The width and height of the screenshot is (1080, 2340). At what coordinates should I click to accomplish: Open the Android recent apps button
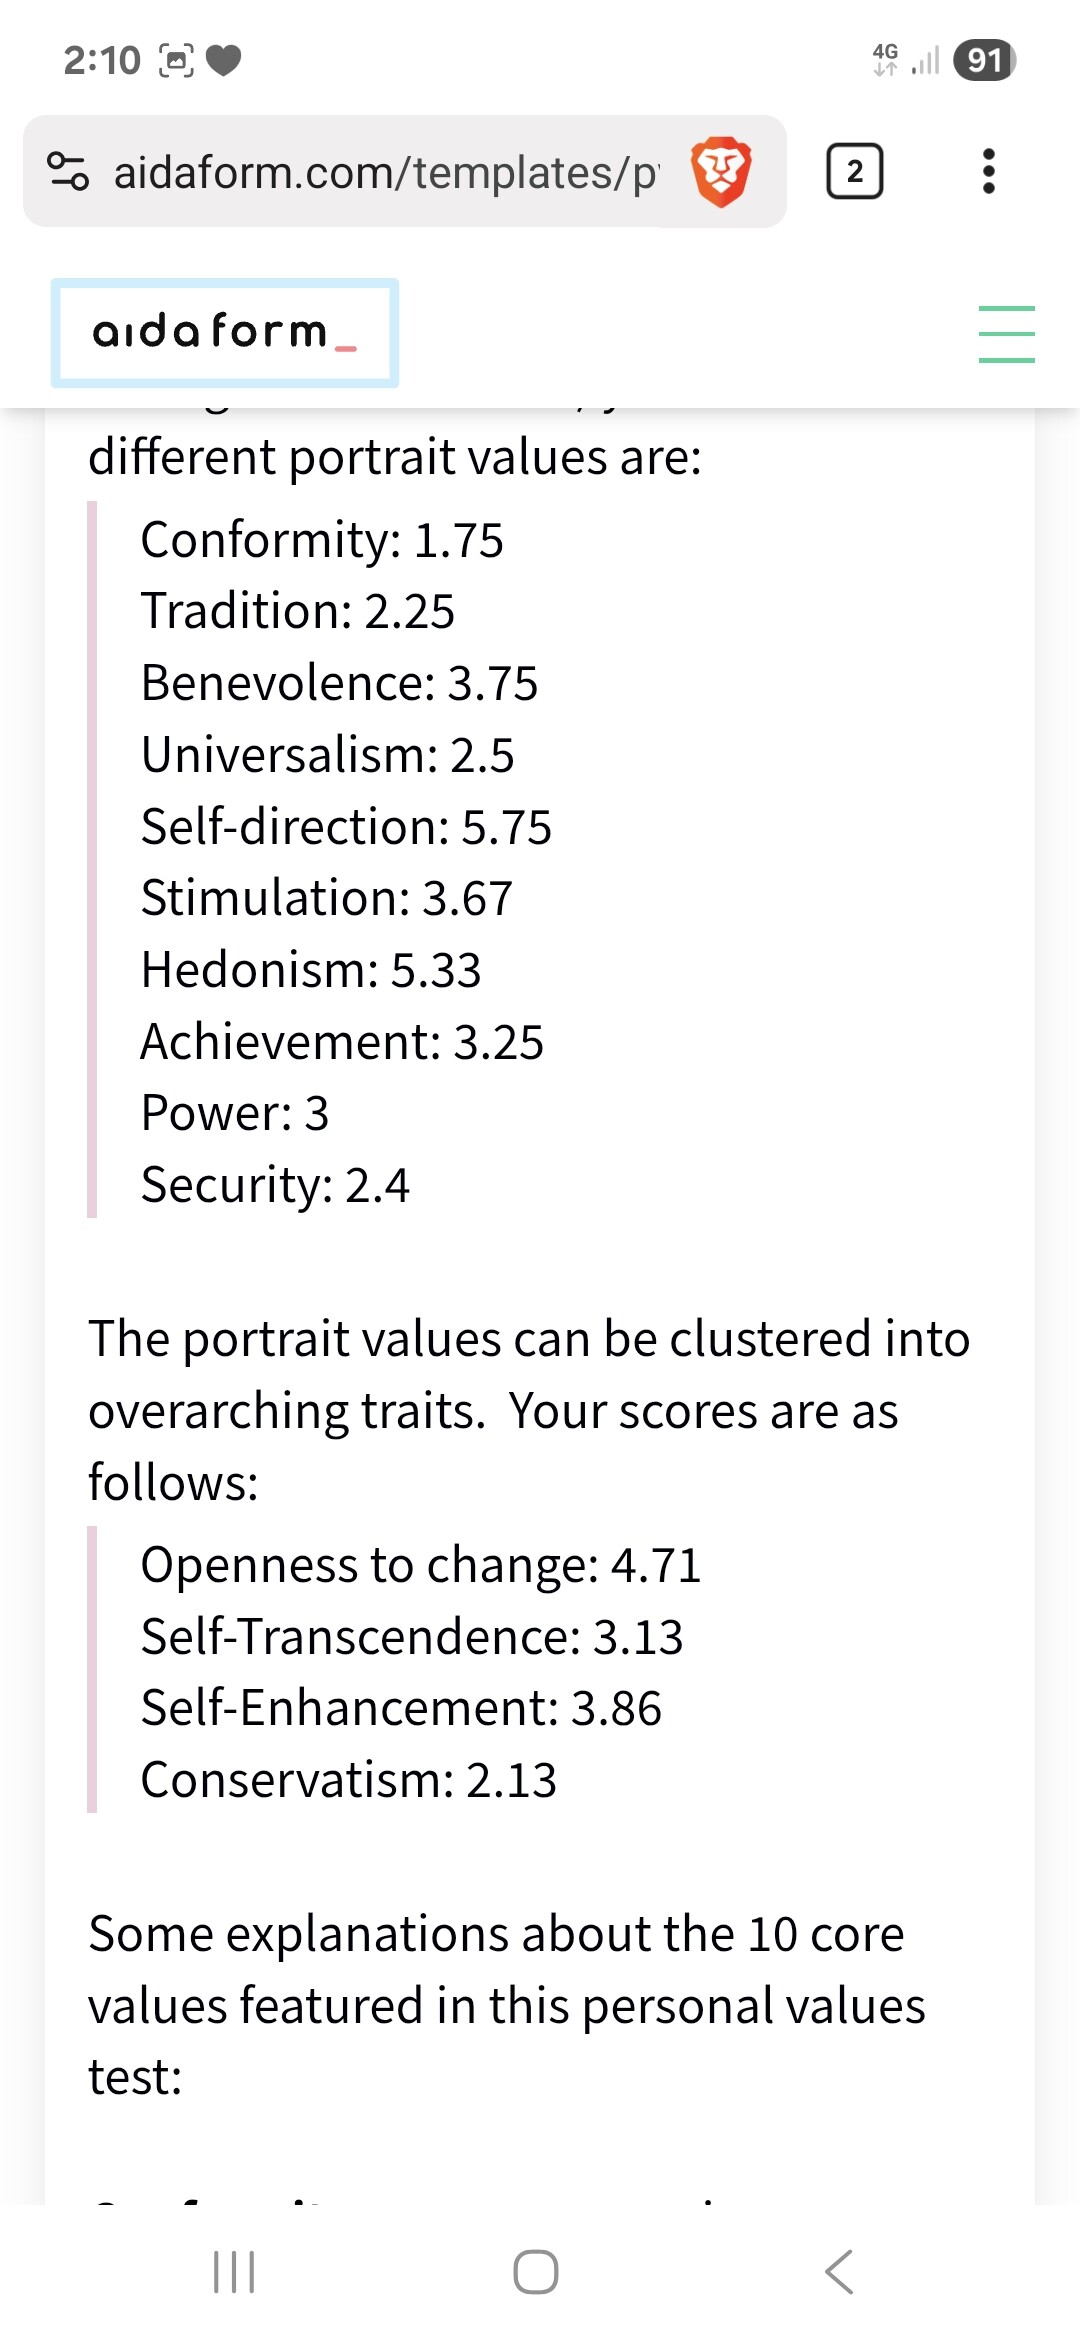[235, 2272]
